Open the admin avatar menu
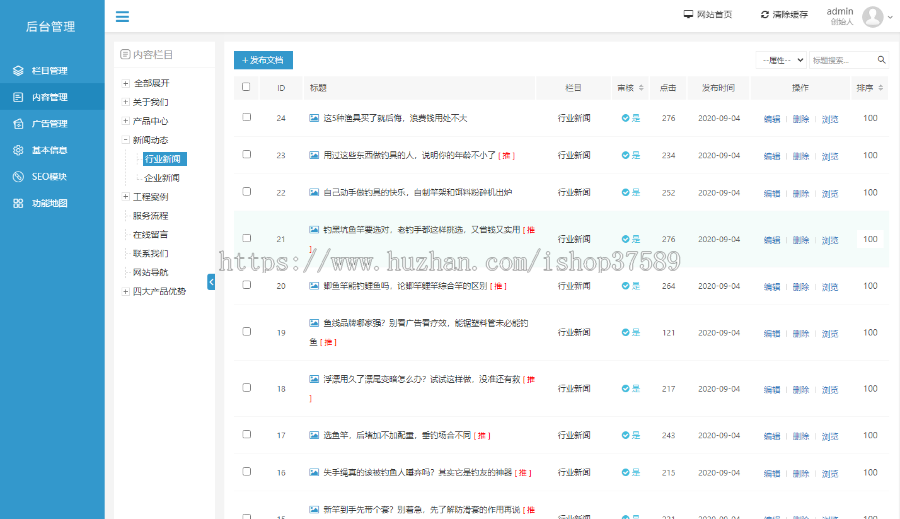The image size is (900, 519). point(872,17)
